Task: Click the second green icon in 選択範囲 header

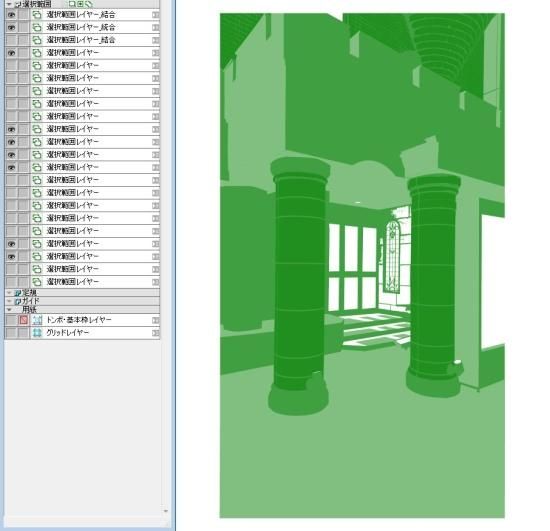Action: pos(80,4)
